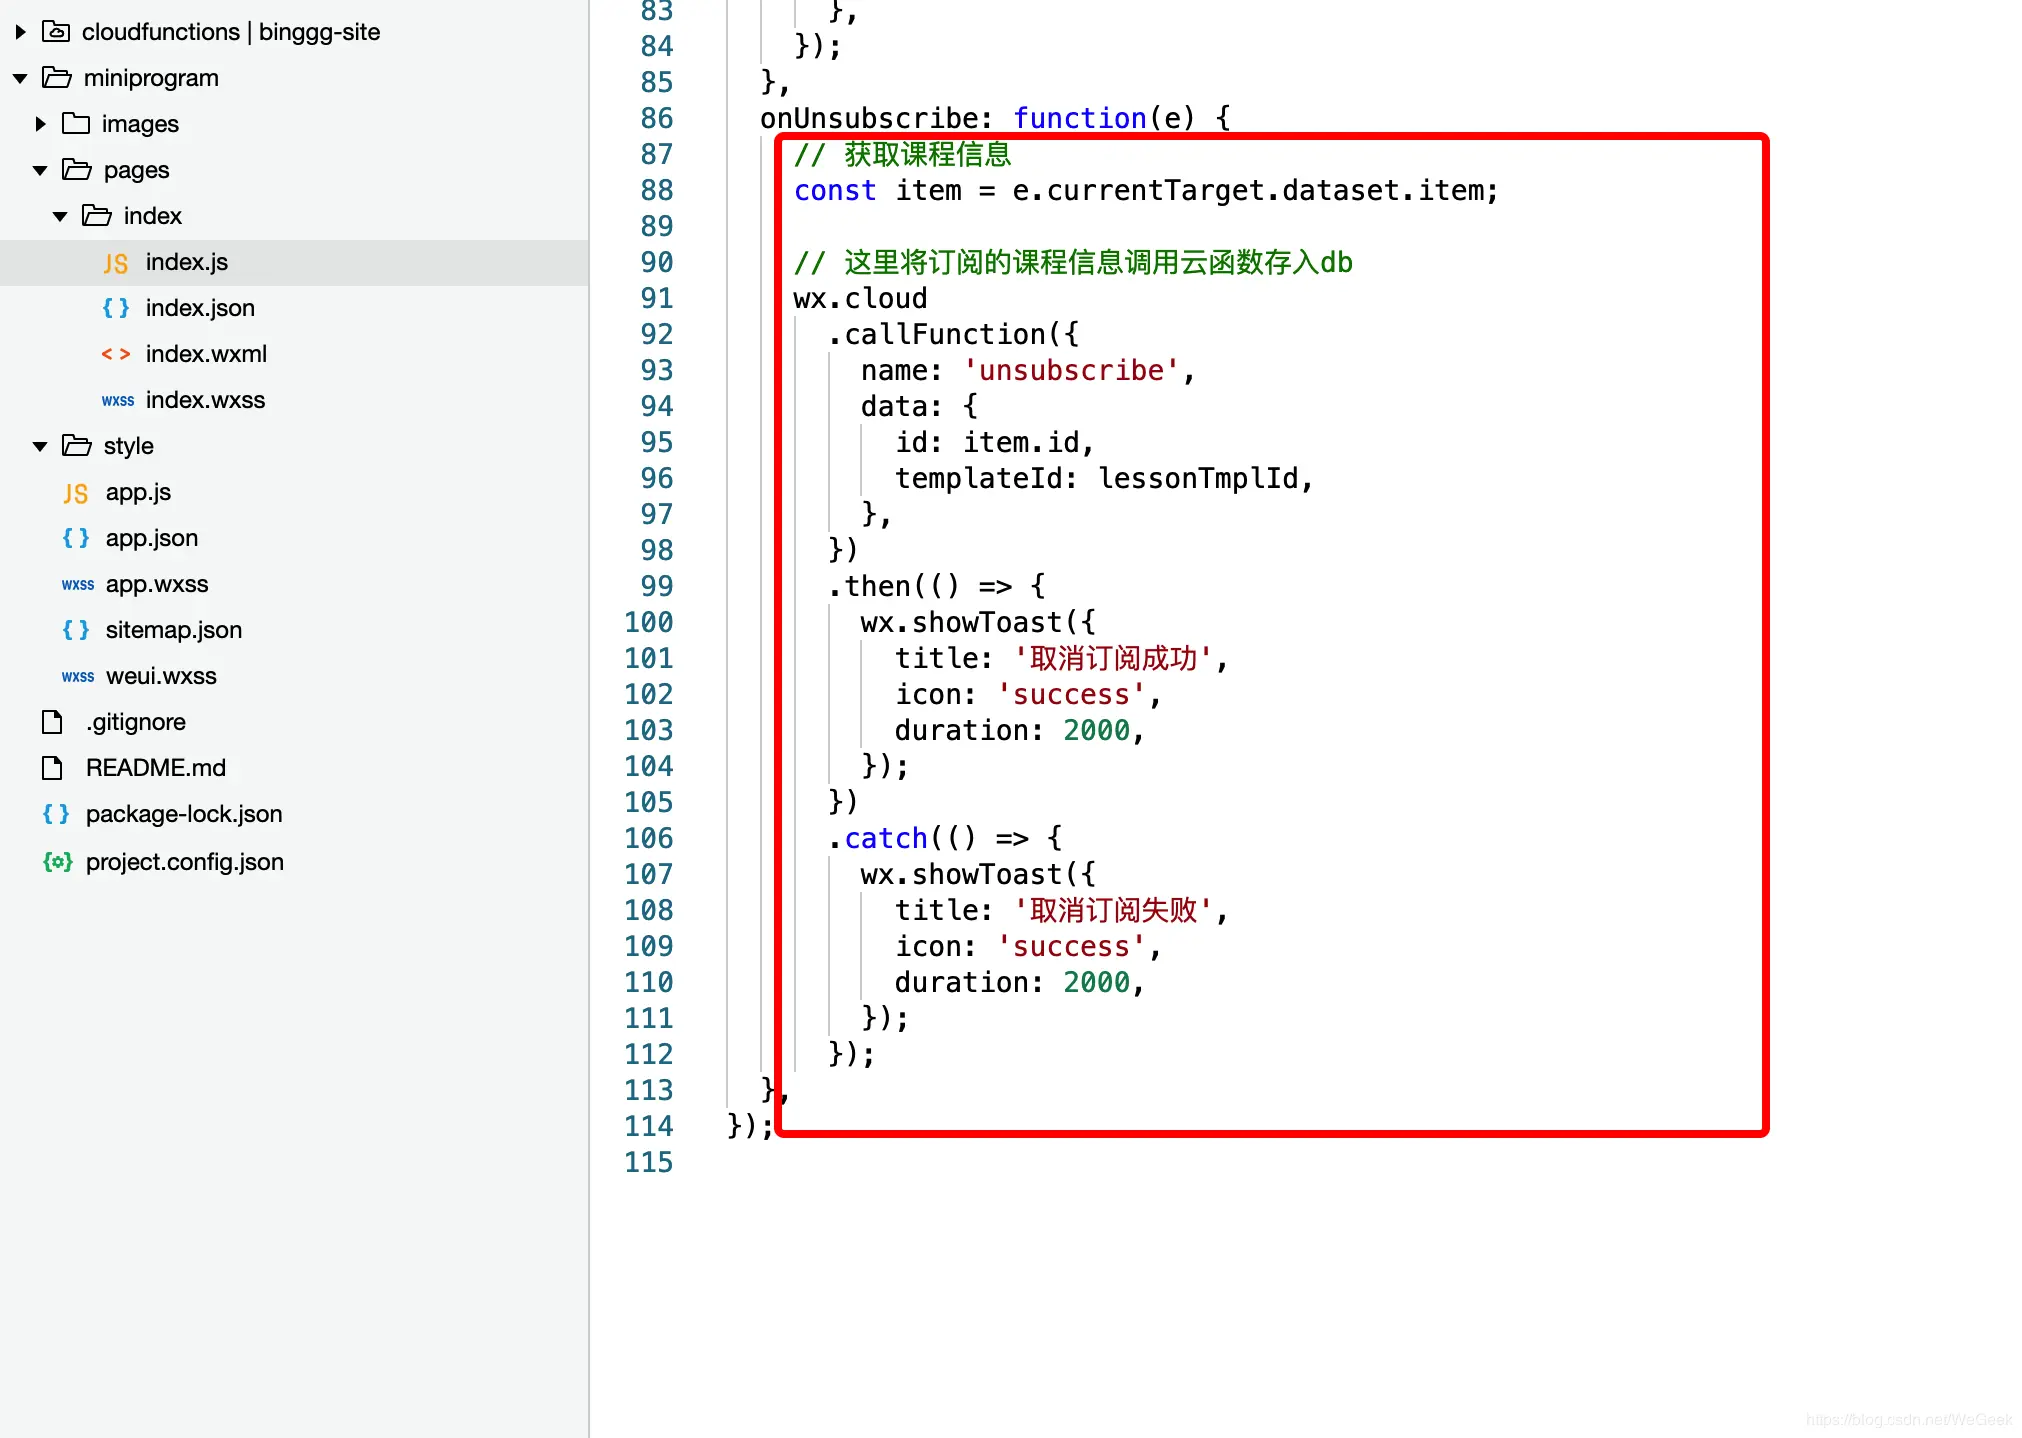Click the cloud folder icon for cloudfunctions
Screen dimensions: 2022x1438
[x=56, y=32]
